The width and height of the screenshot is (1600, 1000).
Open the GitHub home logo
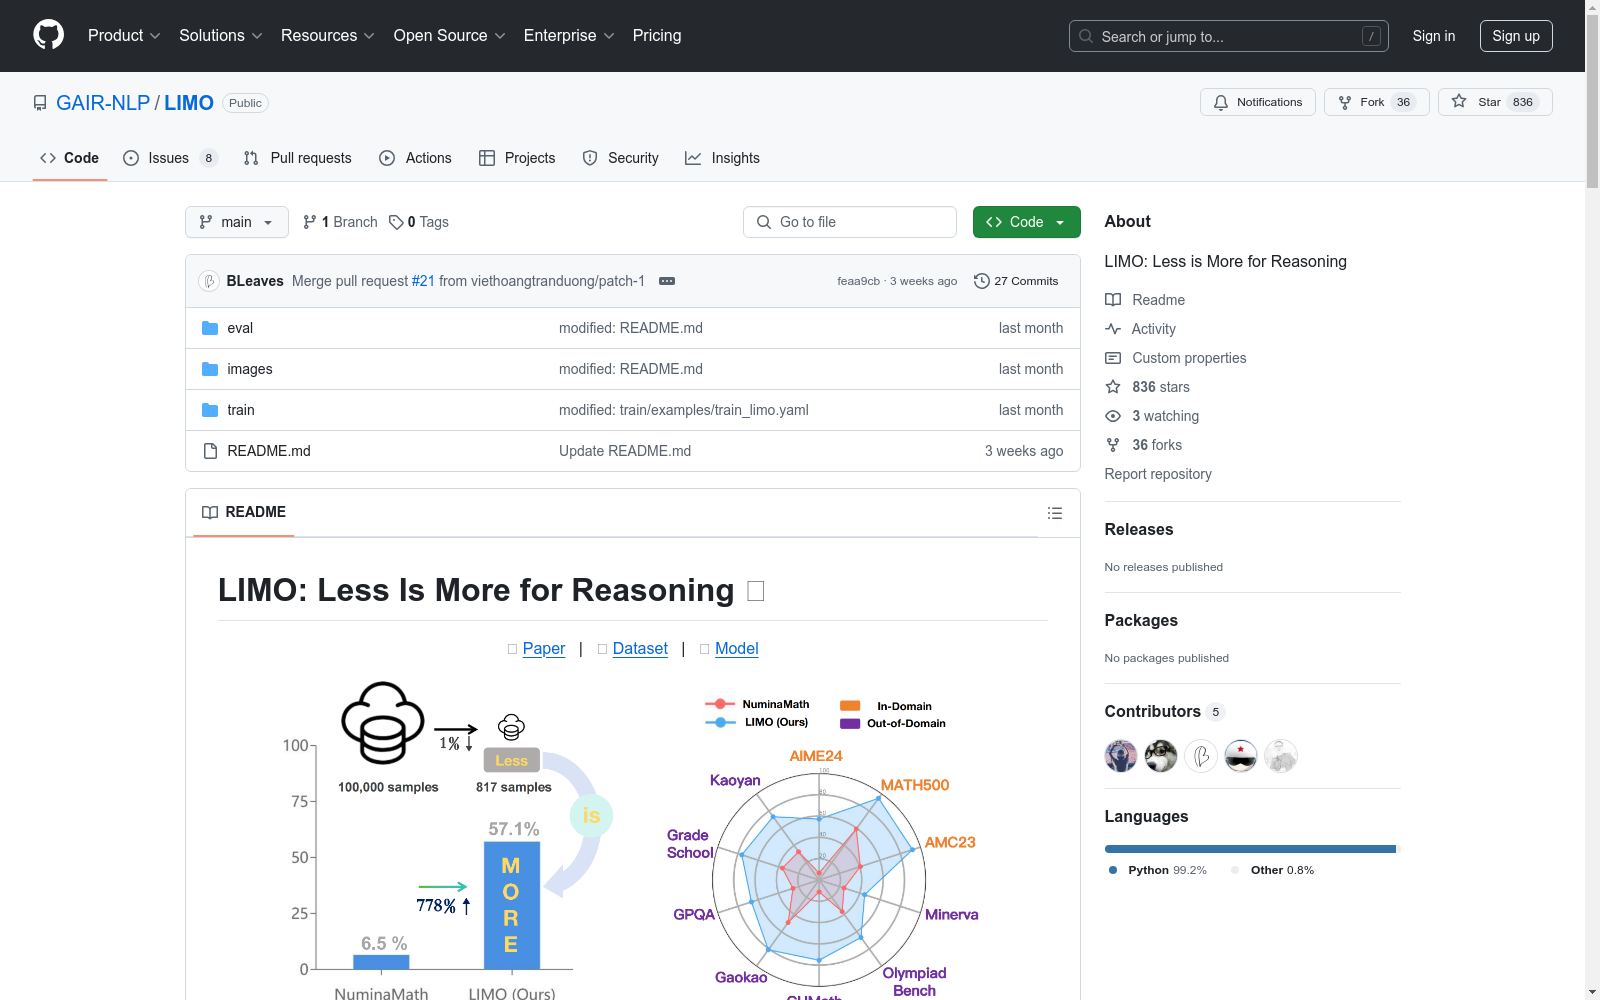[x=48, y=35]
